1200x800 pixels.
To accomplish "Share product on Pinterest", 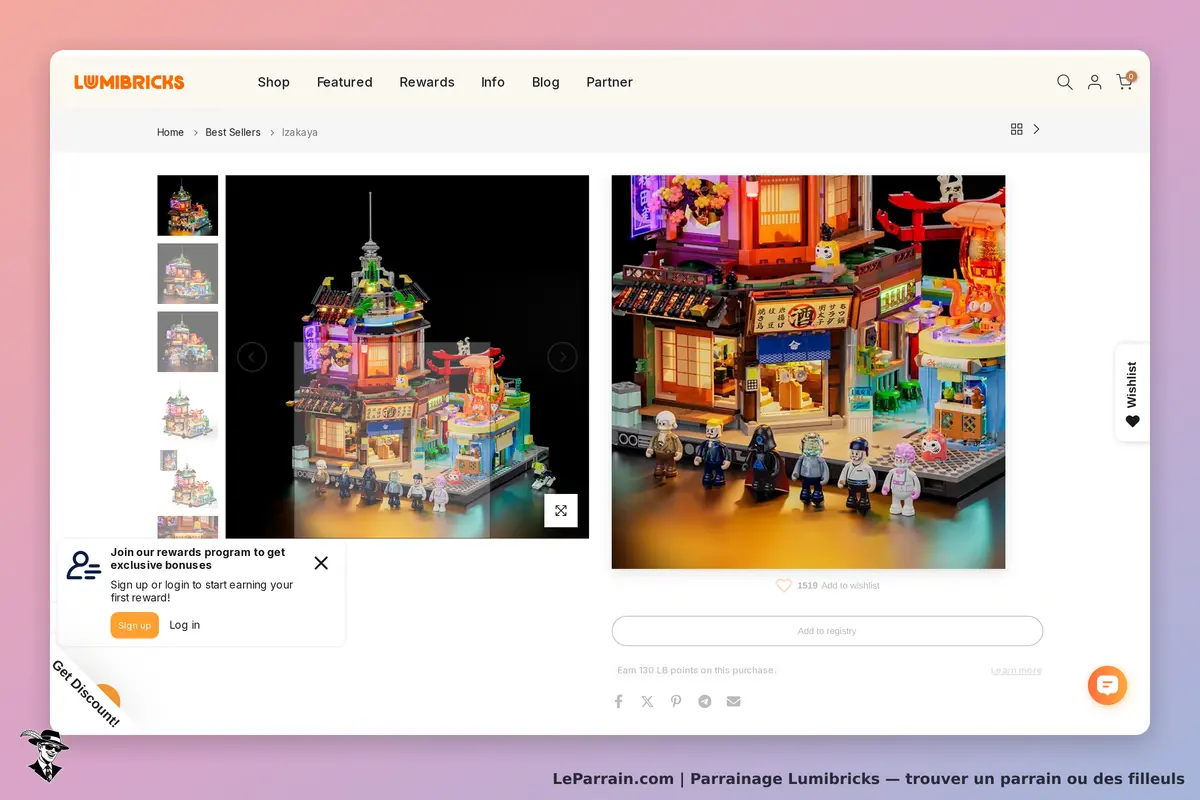I will 676,702.
